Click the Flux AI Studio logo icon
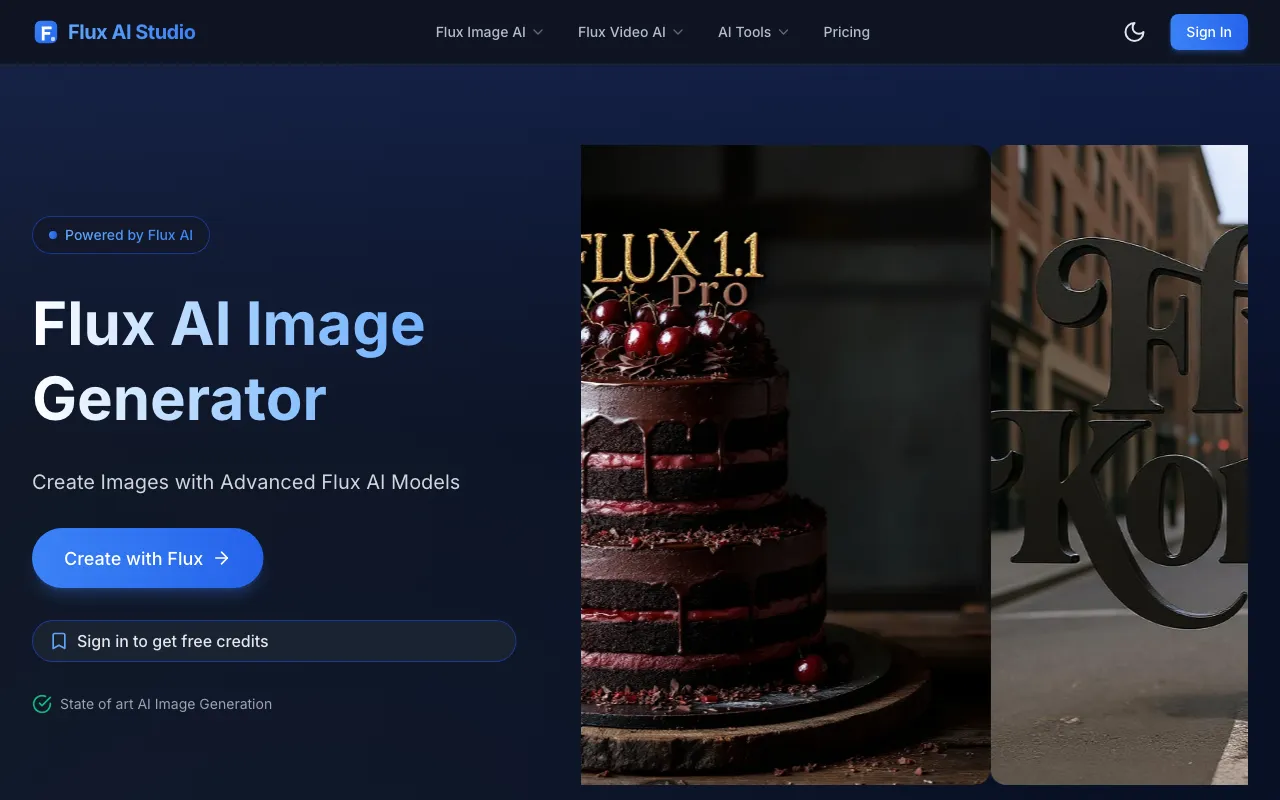1280x800 pixels. point(46,32)
